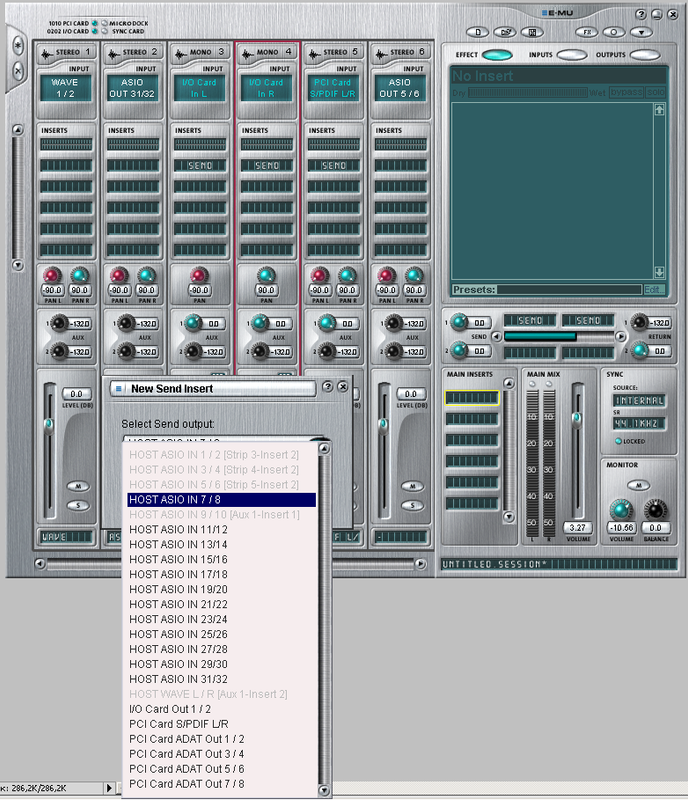
Task: Open strip 6 ASIO OUT 5/6 input selector
Action: click(x=400, y=88)
